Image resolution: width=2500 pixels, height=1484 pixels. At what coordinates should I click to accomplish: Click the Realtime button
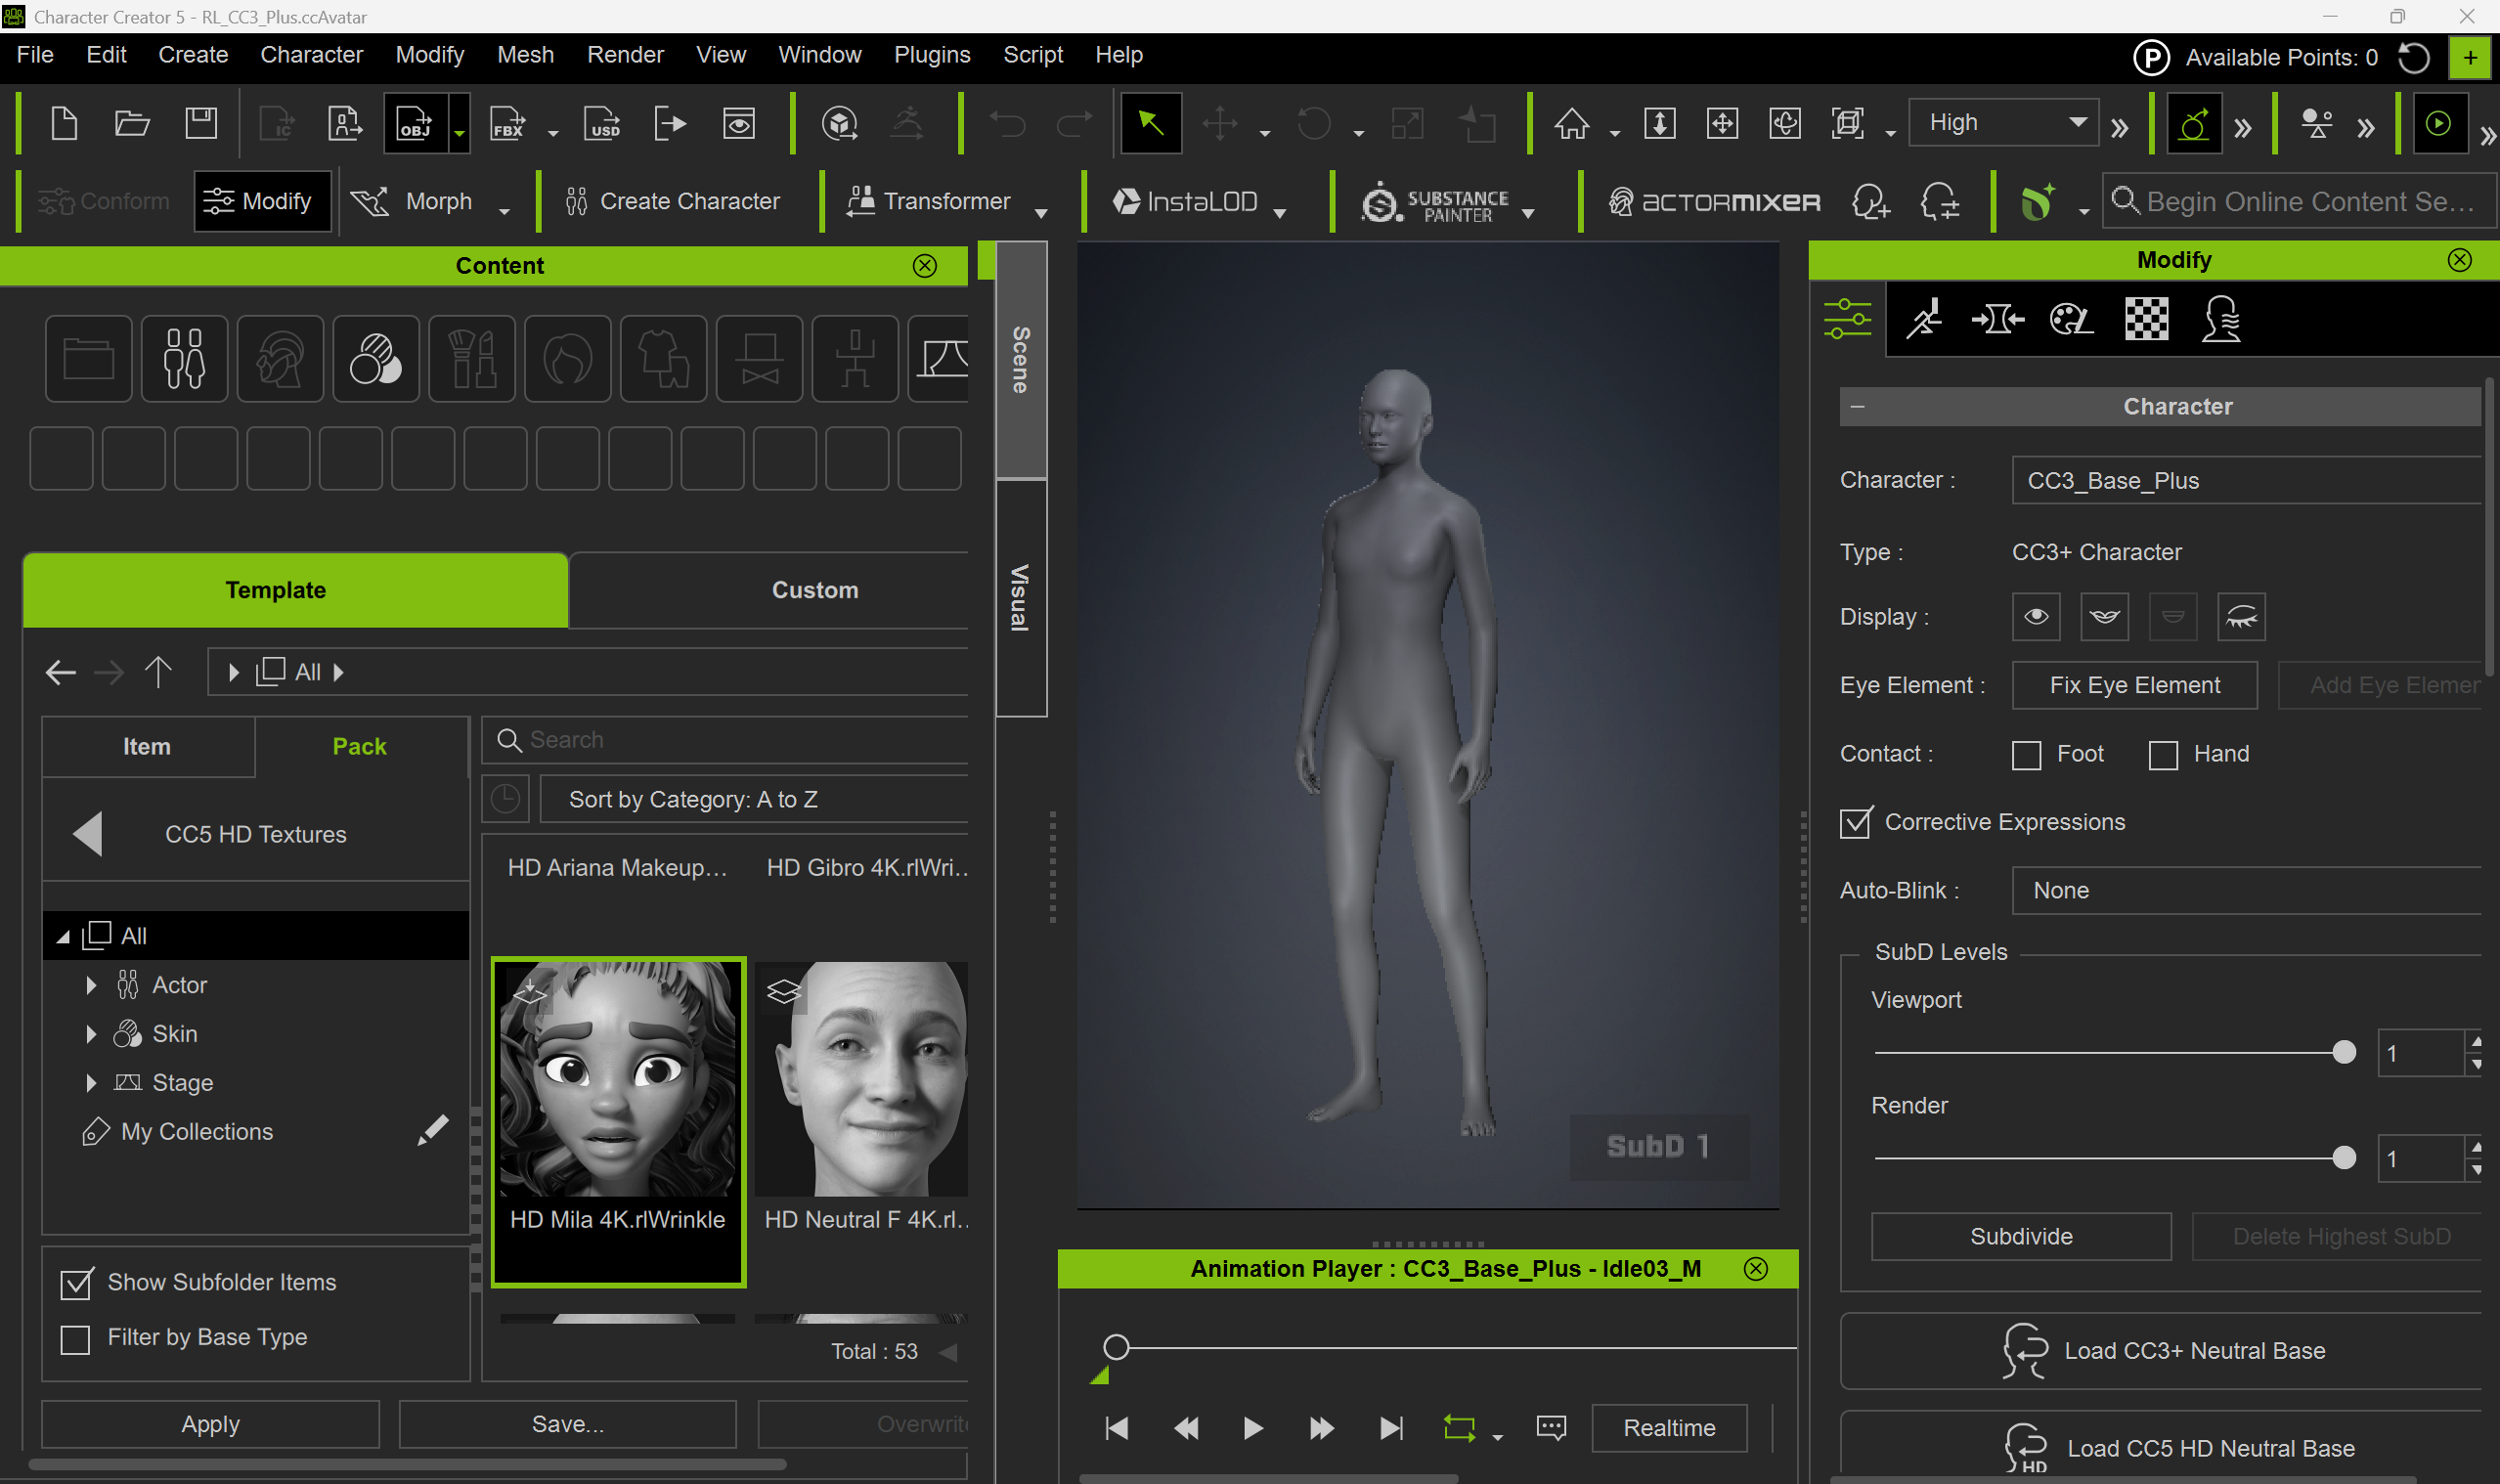pos(1669,1428)
